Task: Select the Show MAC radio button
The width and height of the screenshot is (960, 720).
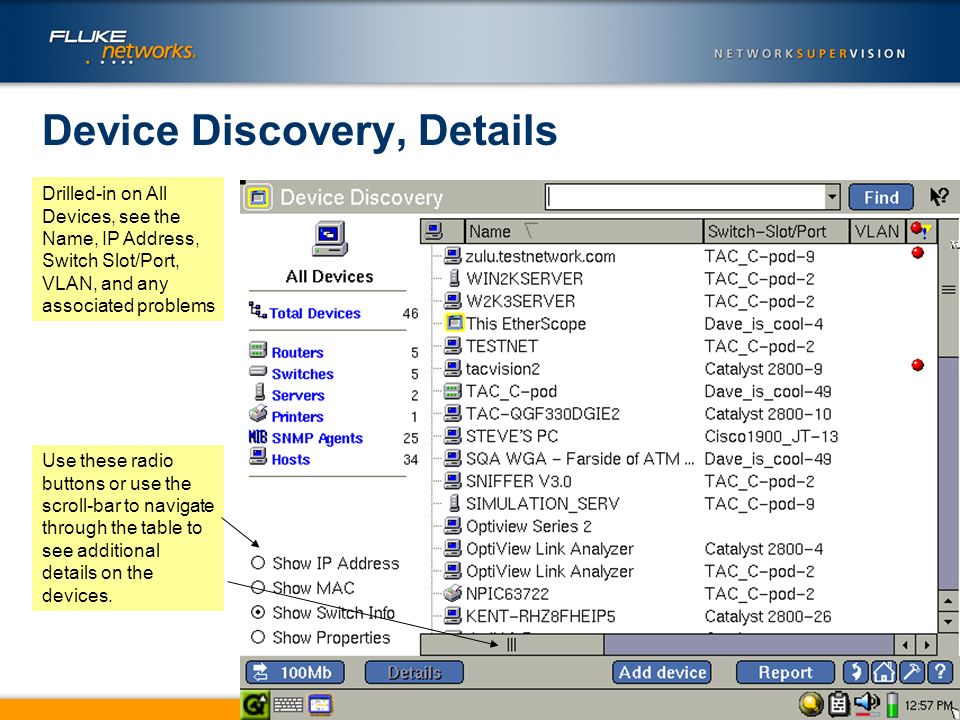Action: (258, 587)
